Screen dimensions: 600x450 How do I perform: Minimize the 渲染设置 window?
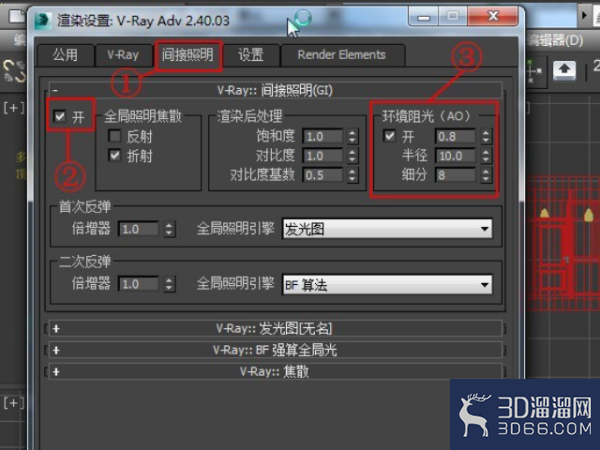tap(424, 17)
